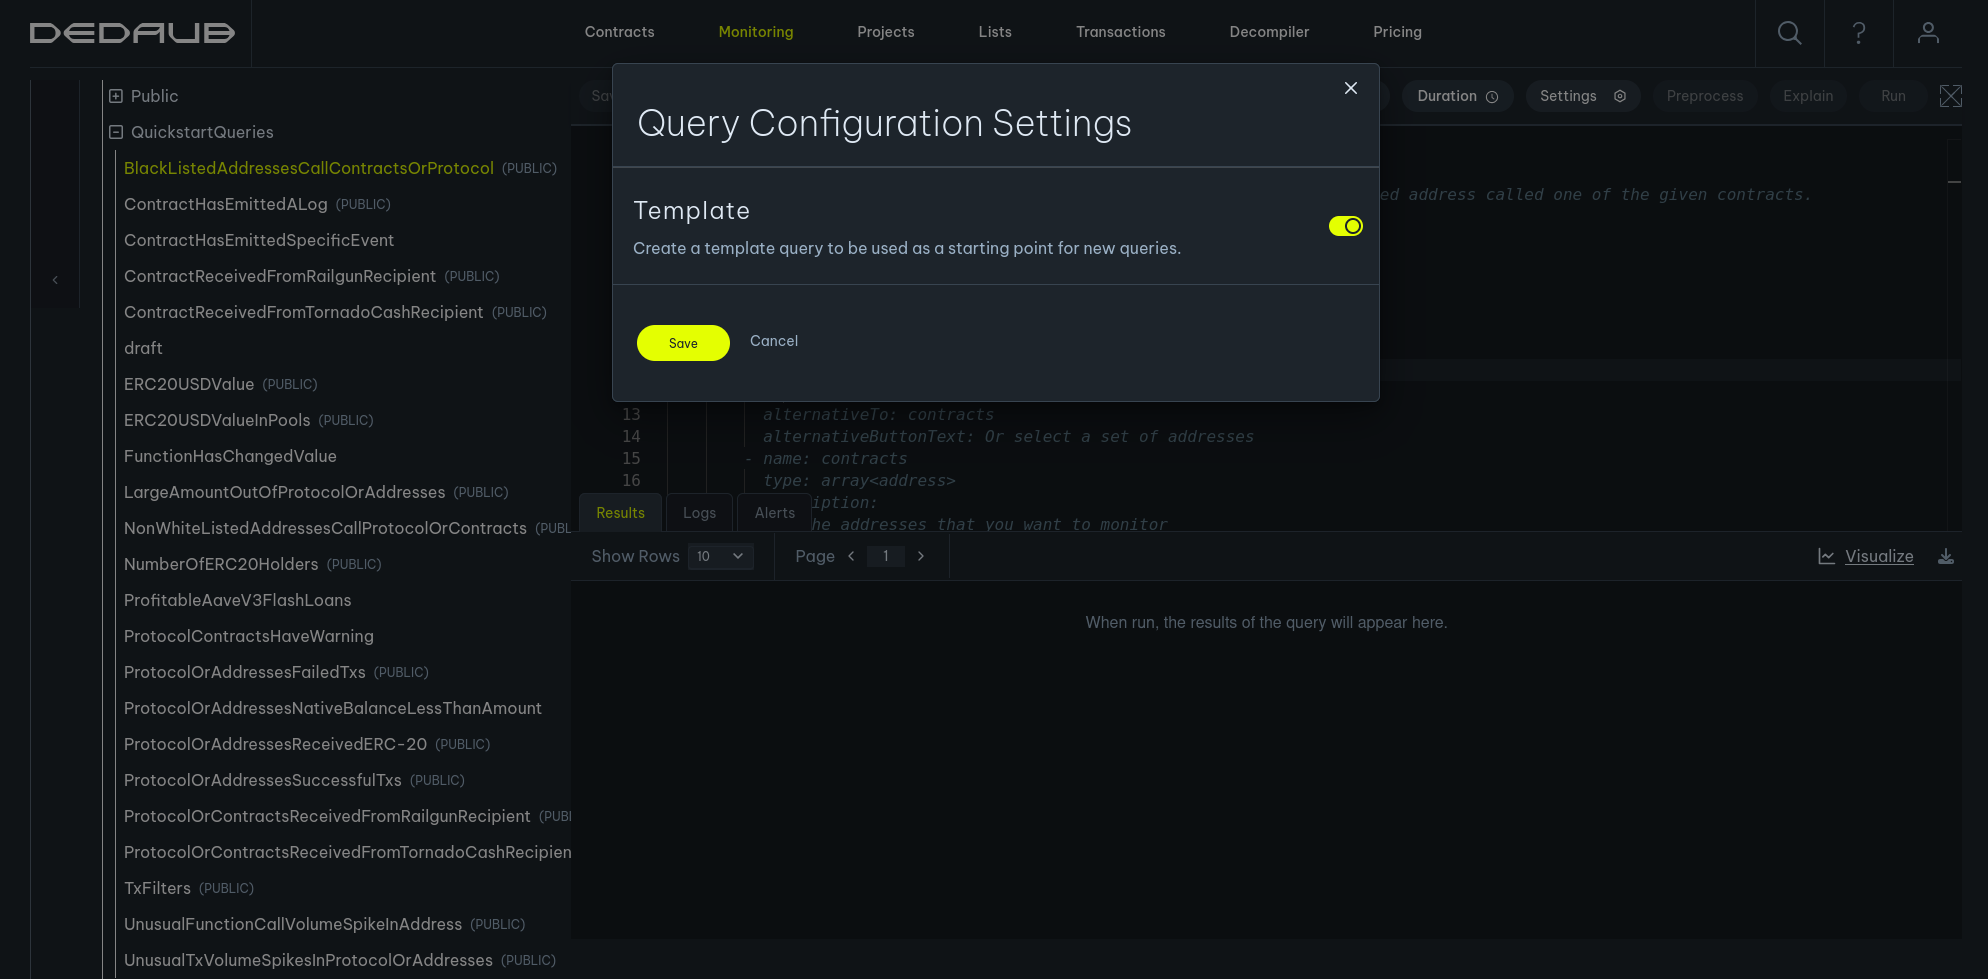Viewport: 1988px width, 979px height.
Task: Click Cancel in the settings dialog
Action: pyautogui.click(x=773, y=341)
